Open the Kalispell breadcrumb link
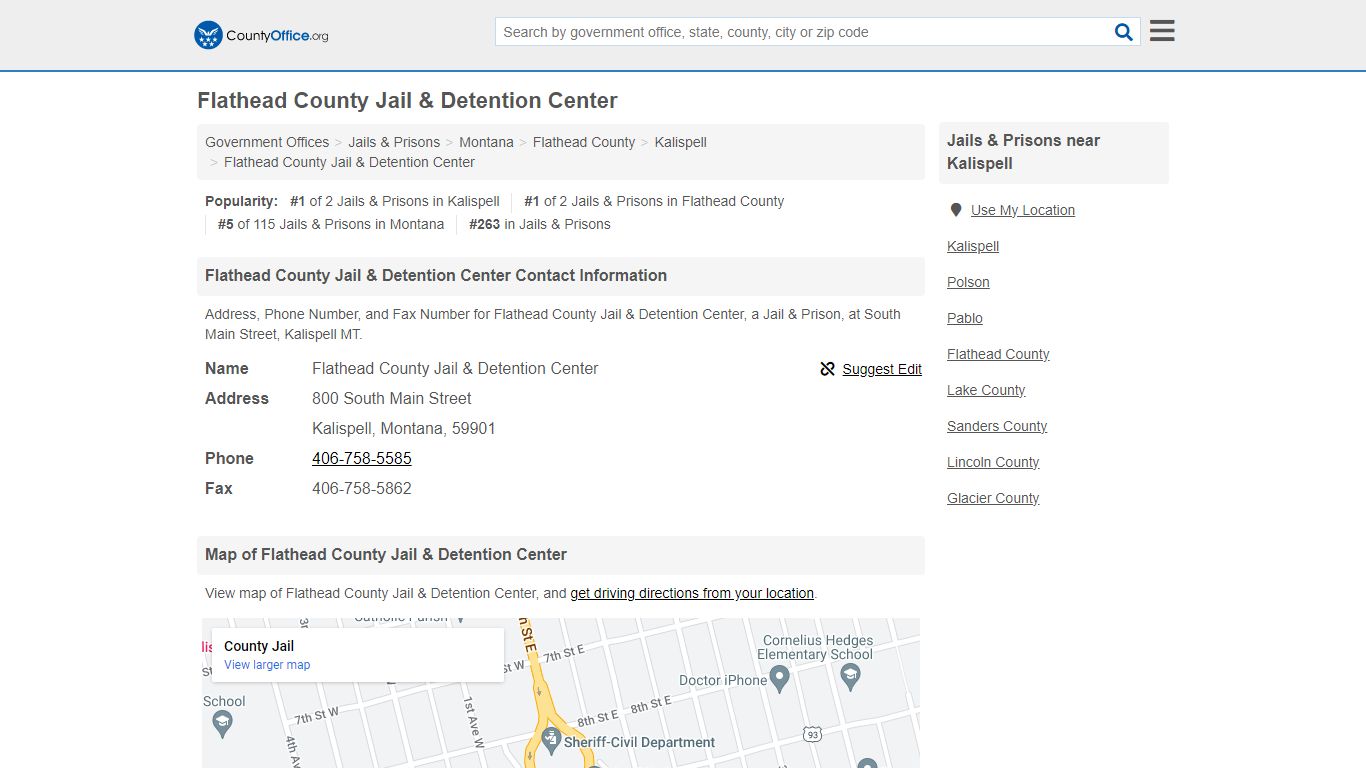Image resolution: width=1366 pixels, height=768 pixels. [x=681, y=142]
